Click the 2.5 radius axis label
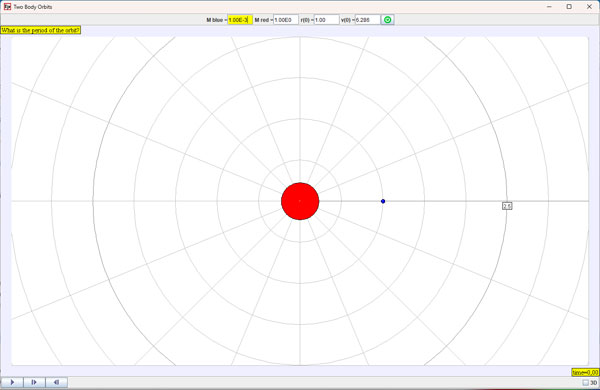 point(507,206)
